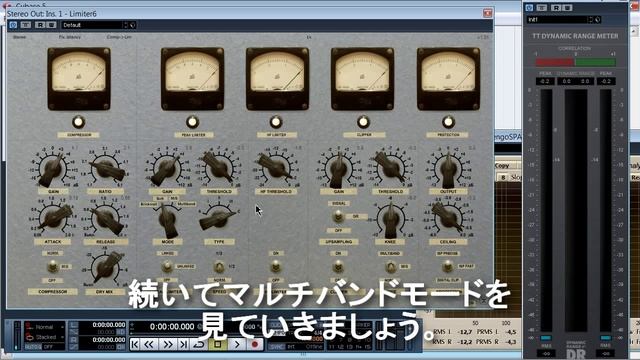Click the left locator time field

109,325
